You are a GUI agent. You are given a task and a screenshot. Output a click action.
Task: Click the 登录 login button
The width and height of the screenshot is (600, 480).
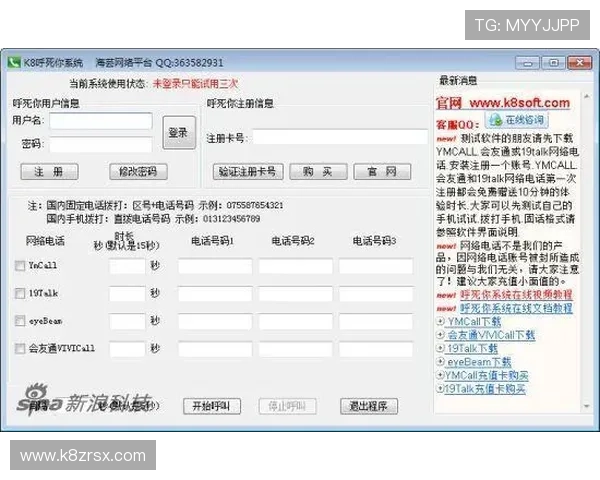(x=179, y=133)
